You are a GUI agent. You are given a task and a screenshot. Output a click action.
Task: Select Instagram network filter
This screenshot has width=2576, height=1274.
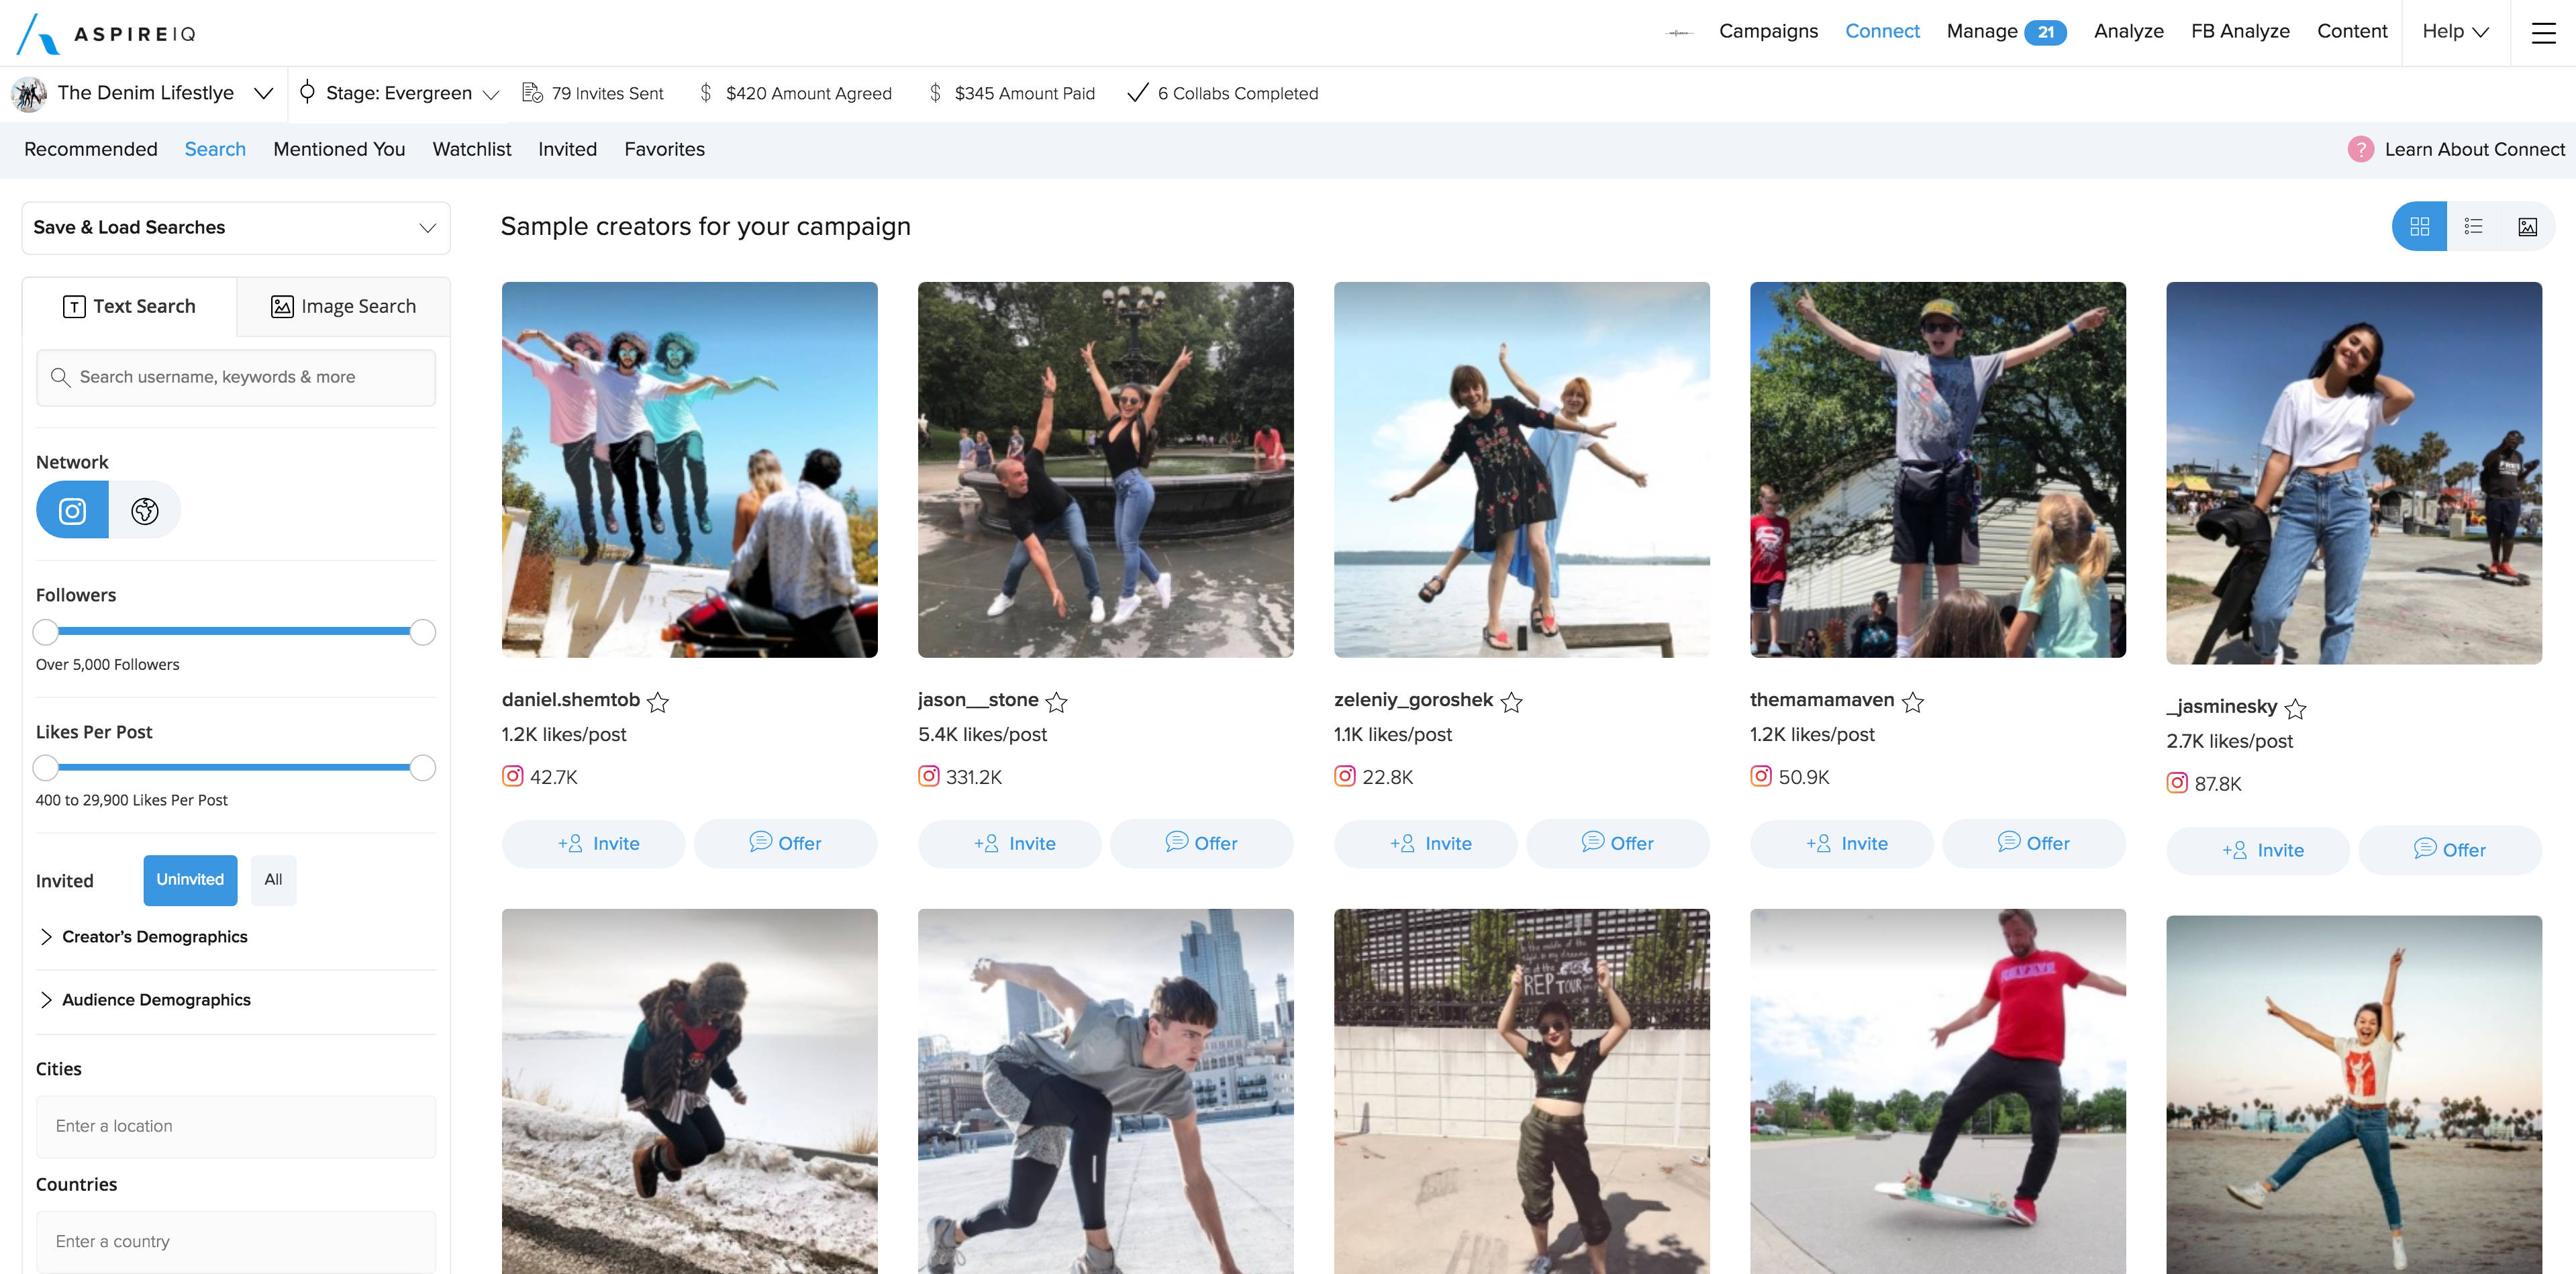coord(72,511)
